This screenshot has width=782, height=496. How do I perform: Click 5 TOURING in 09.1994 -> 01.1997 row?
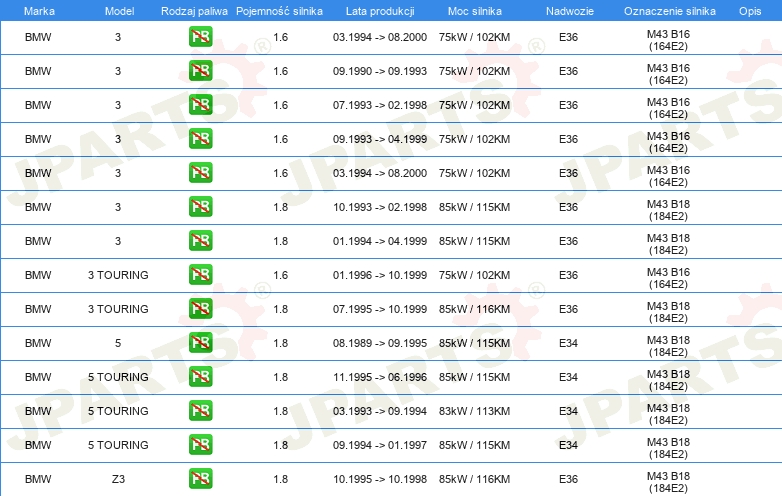pos(118,445)
